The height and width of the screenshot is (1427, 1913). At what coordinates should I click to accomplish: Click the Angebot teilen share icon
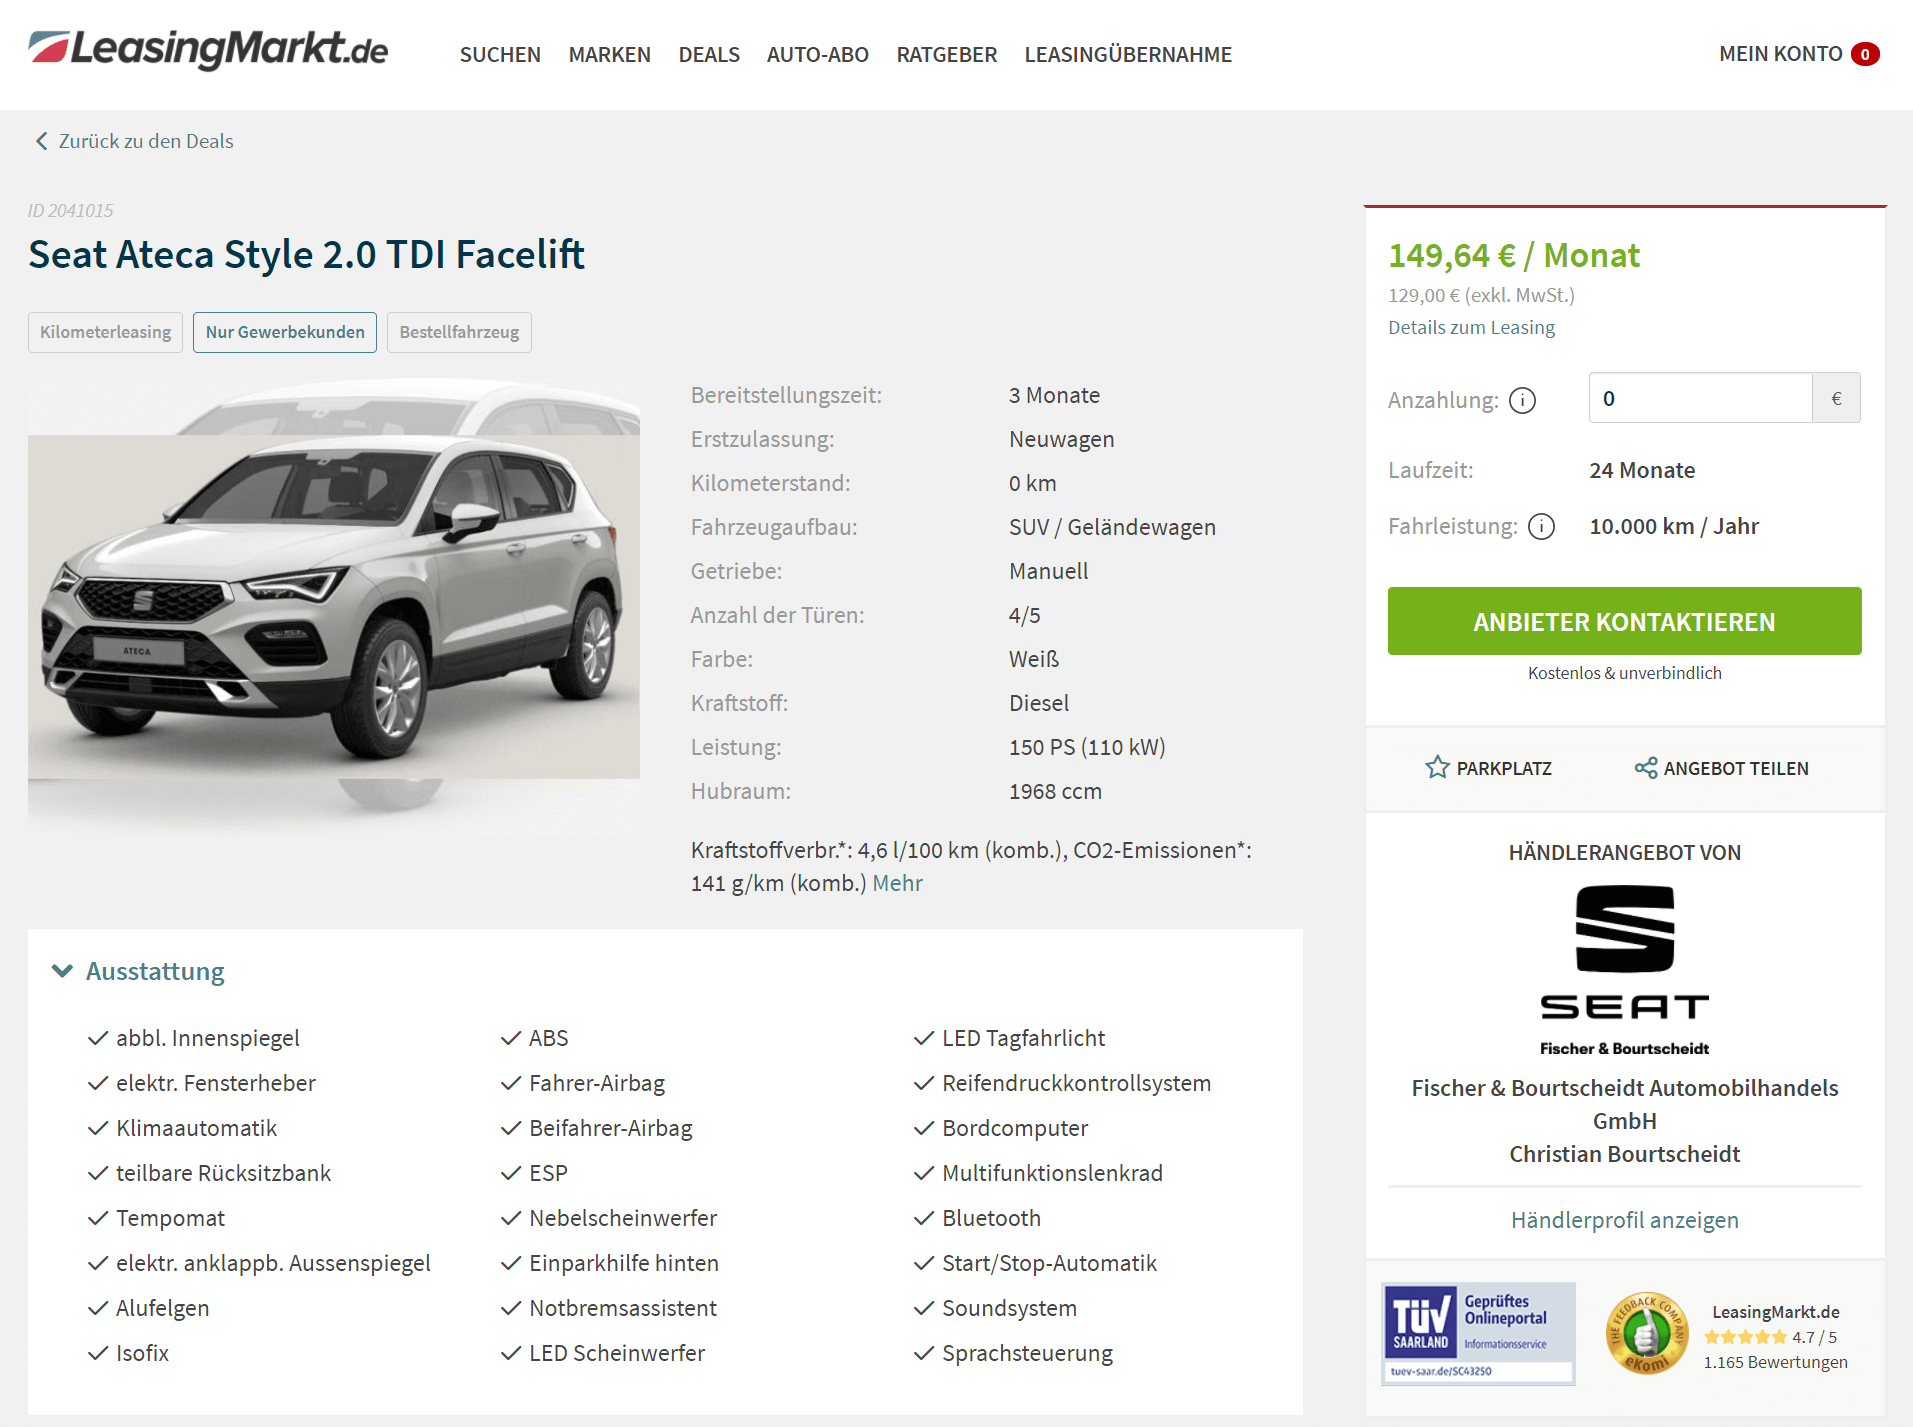point(1646,768)
